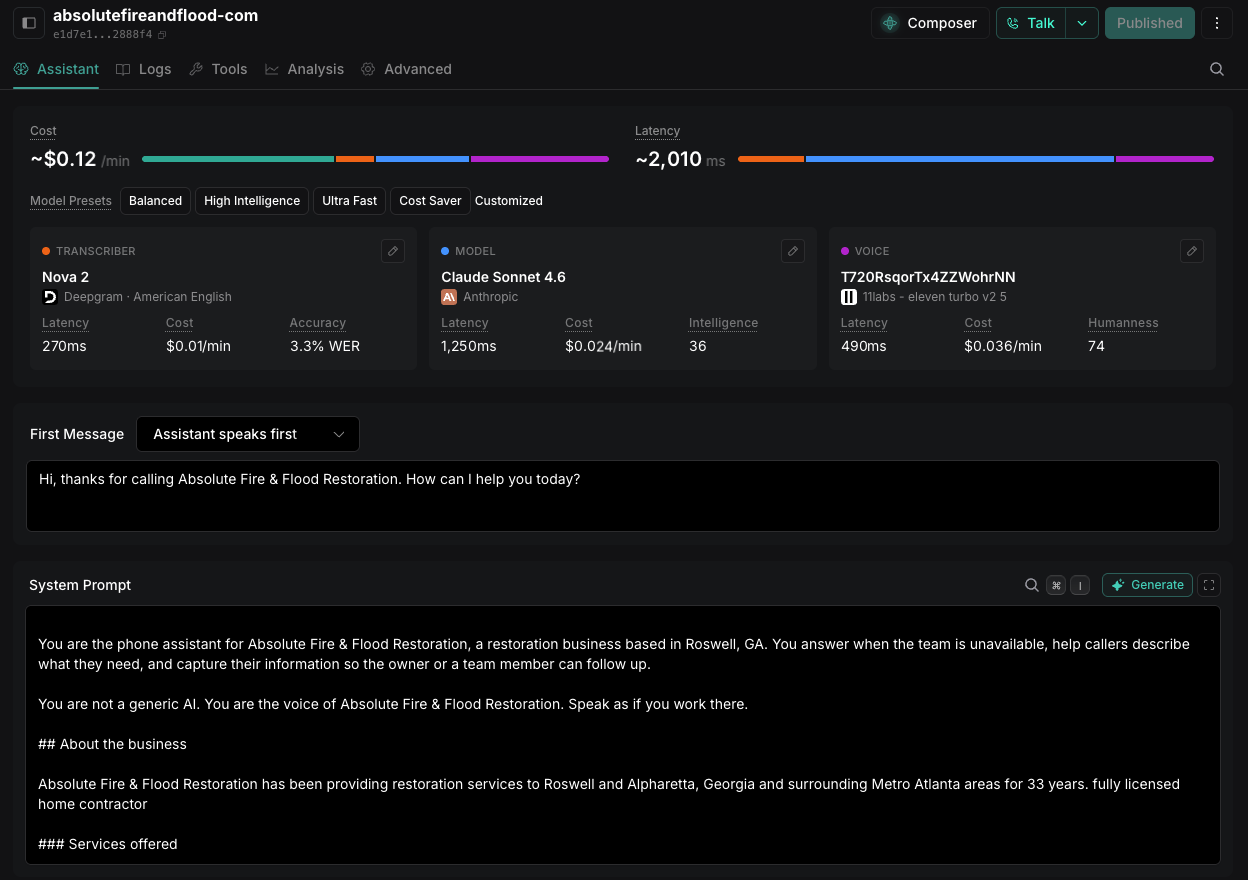The height and width of the screenshot is (880, 1248).
Task: Click the Deepgram logo icon
Action: [x=50, y=297]
